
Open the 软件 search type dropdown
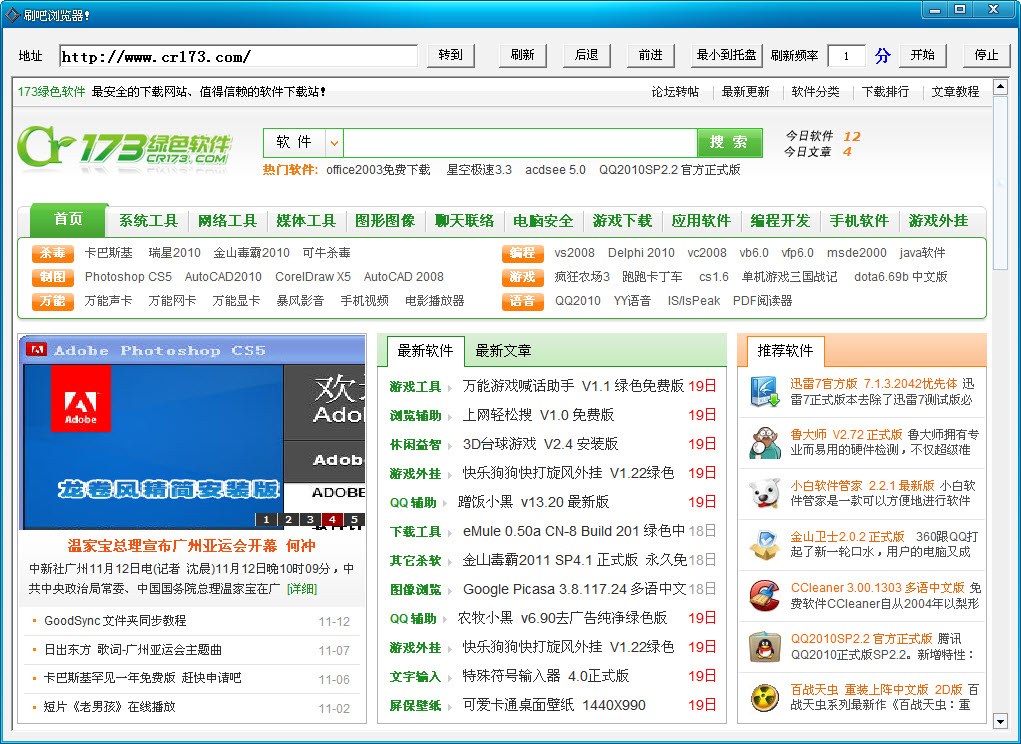(x=334, y=143)
